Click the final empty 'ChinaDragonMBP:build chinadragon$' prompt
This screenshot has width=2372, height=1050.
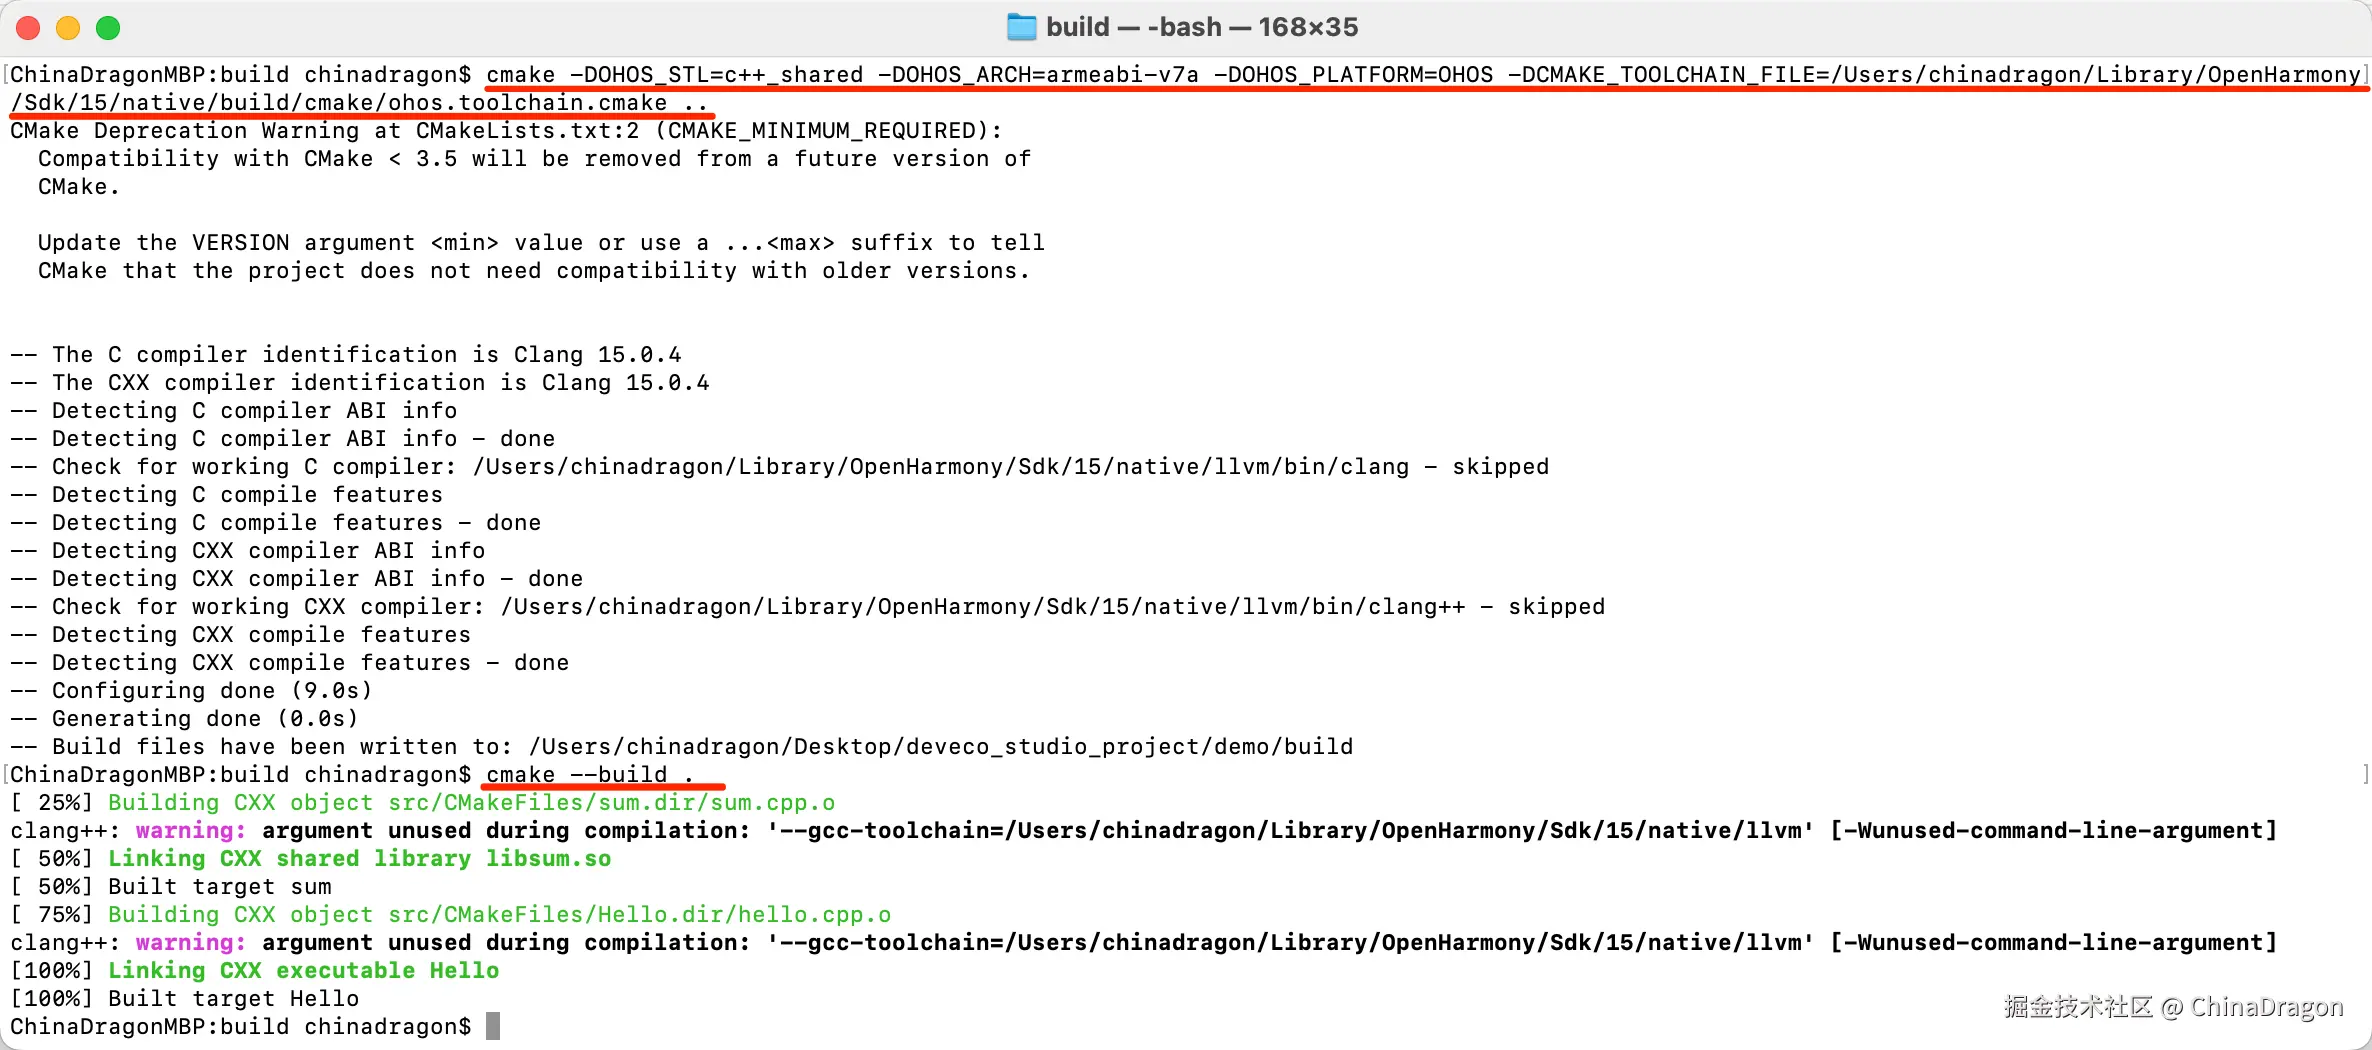pos(241,1027)
